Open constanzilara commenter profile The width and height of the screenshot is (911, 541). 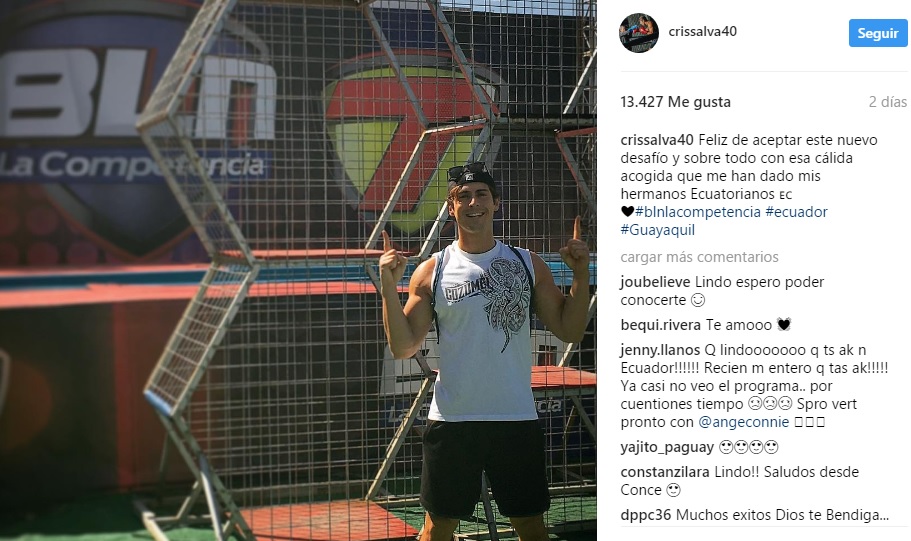665,472
